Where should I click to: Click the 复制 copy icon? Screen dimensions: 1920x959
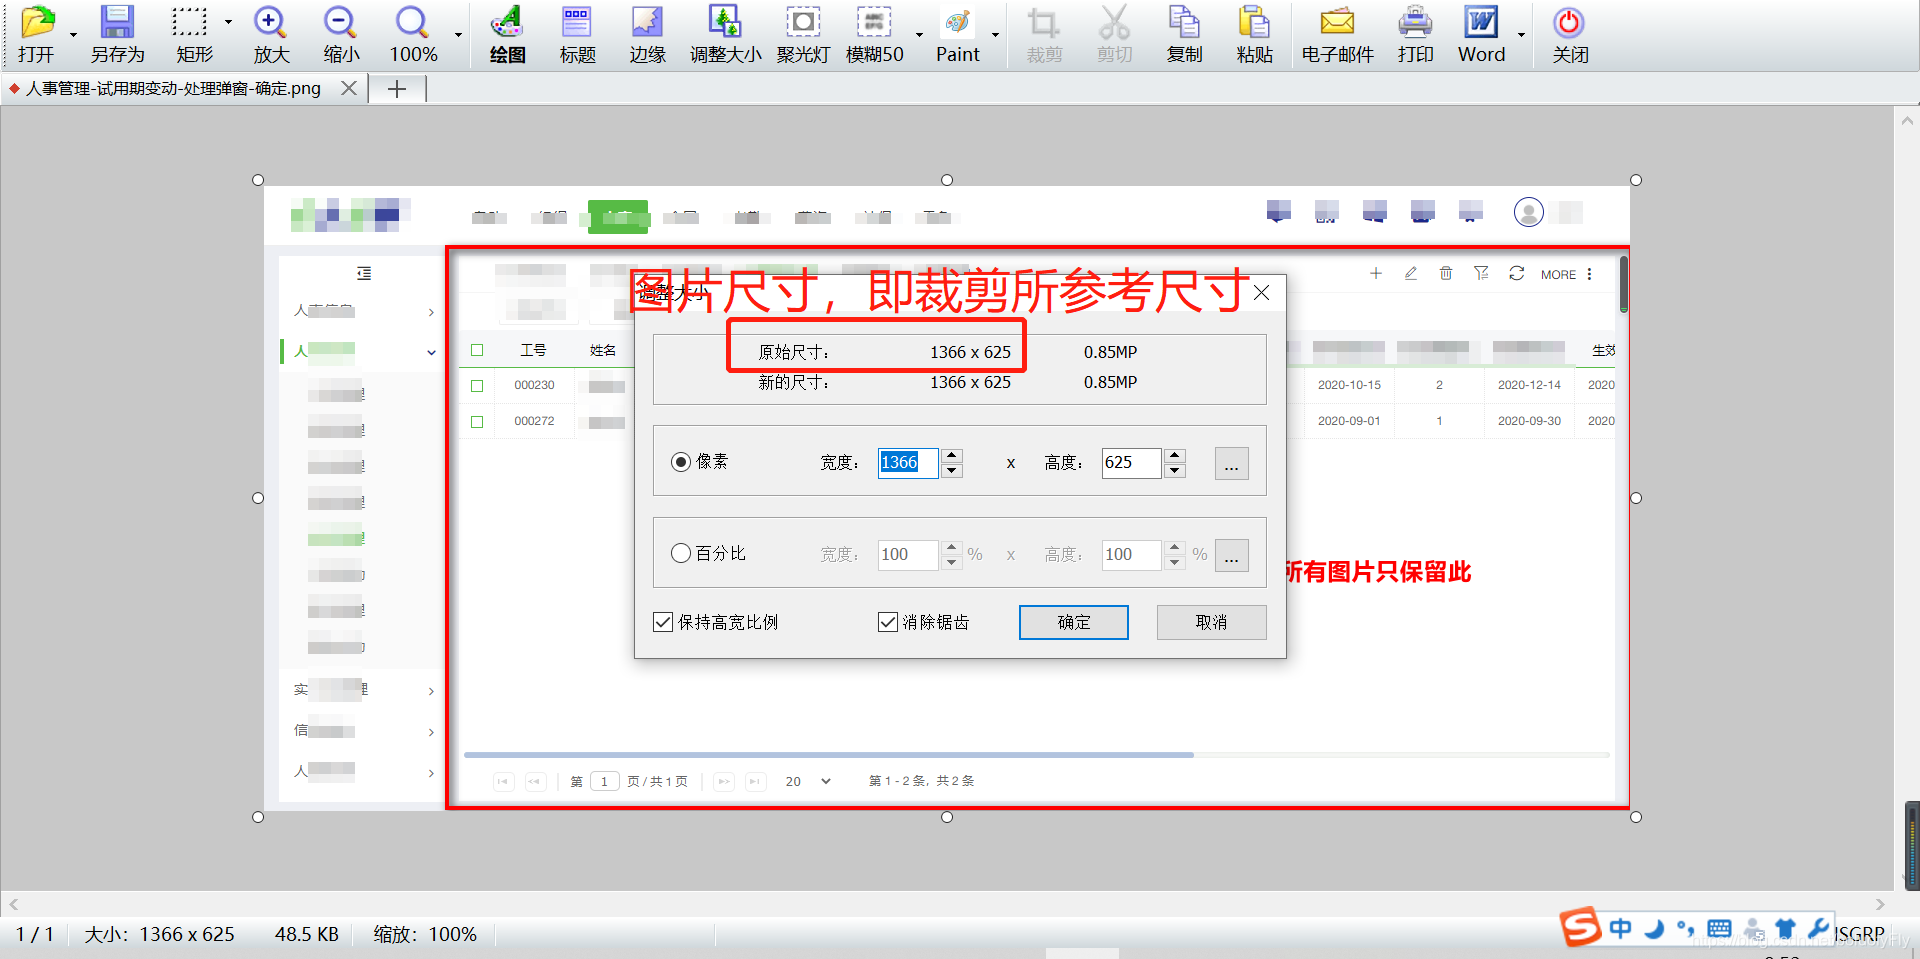point(1184,34)
